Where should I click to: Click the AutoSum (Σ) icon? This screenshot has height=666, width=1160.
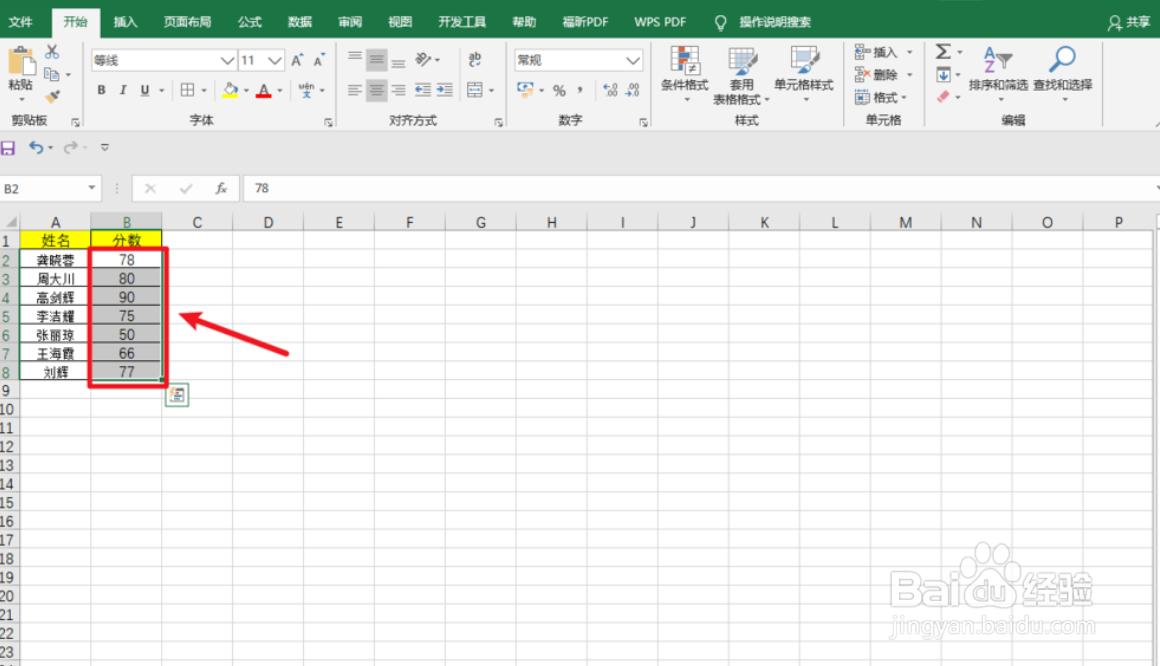(941, 52)
